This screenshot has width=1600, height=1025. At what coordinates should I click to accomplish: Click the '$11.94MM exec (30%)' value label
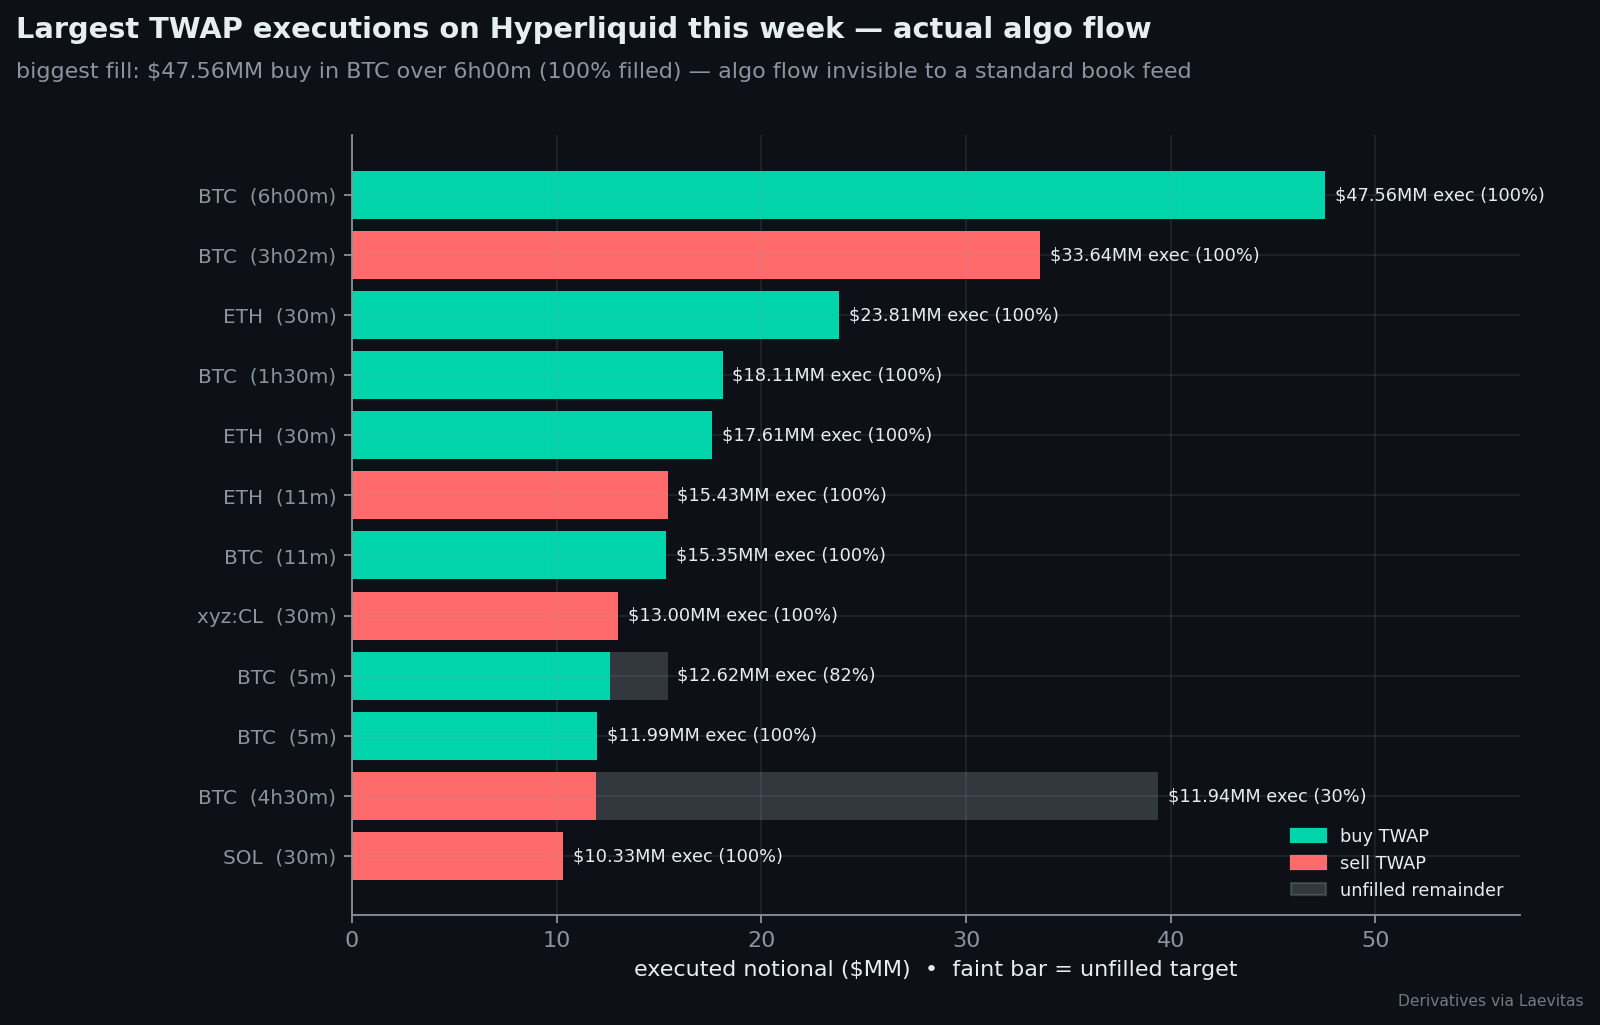pyautogui.click(x=1267, y=796)
